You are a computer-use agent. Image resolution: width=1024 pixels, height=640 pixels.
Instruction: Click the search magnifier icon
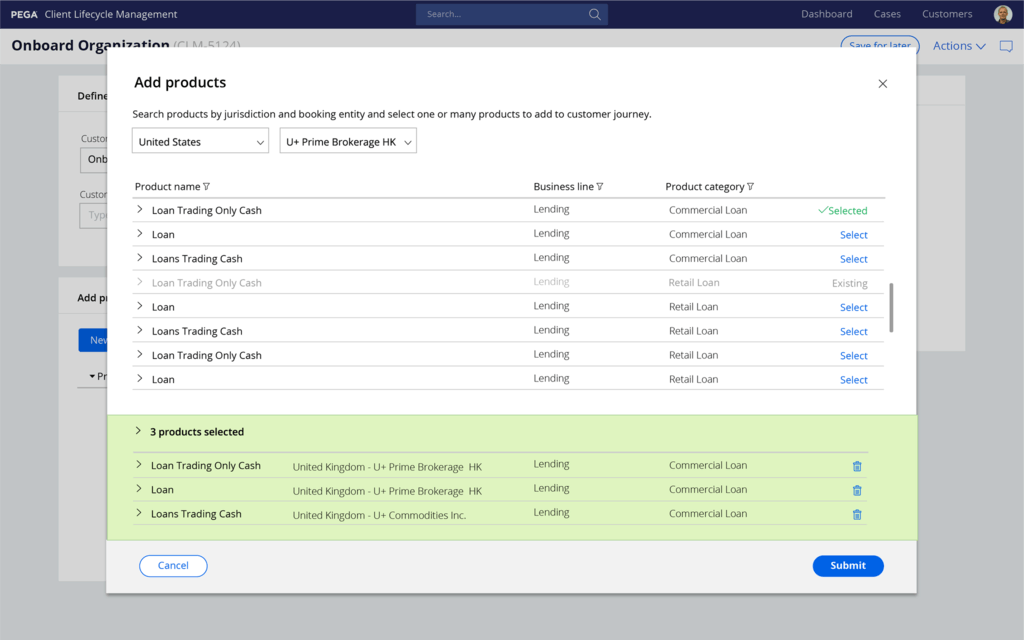[595, 14]
